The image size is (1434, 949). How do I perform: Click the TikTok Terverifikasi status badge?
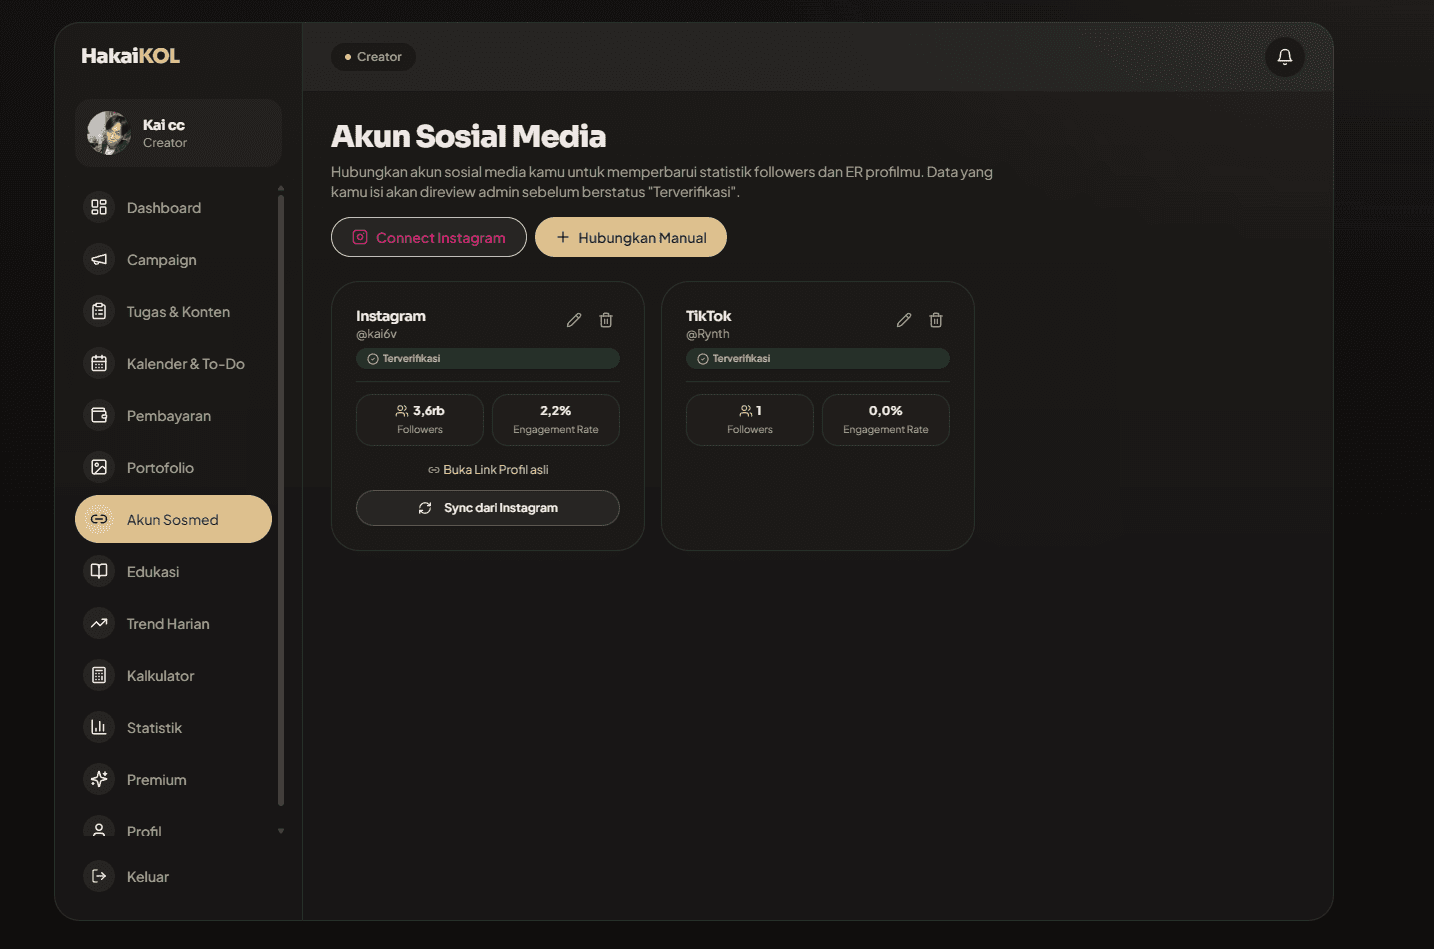pyautogui.click(x=818, y=358)
